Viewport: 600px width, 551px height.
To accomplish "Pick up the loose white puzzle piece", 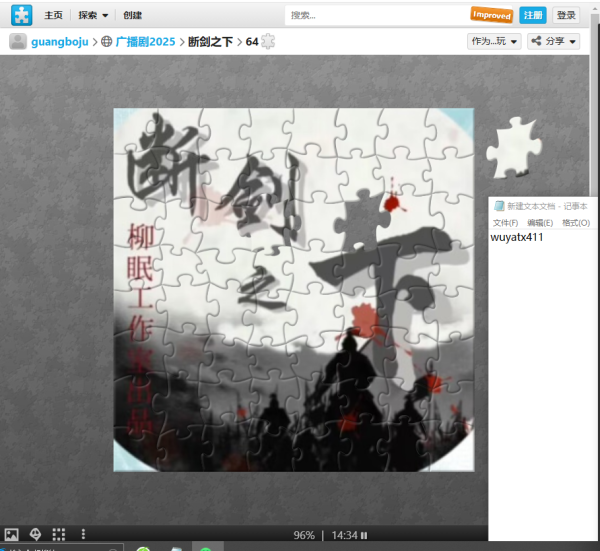I will pyautogui.click(x=514, y=148).
